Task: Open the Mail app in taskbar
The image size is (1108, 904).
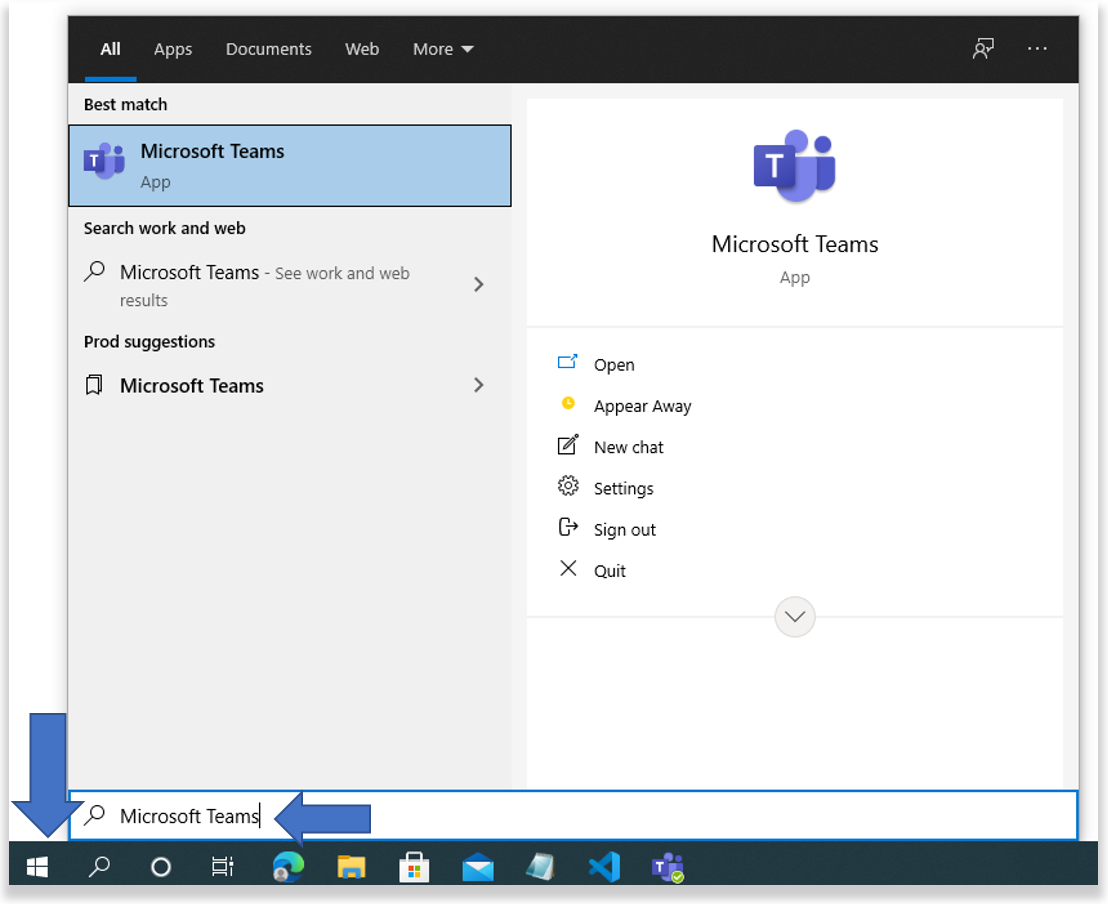Action: click(478, 867)
